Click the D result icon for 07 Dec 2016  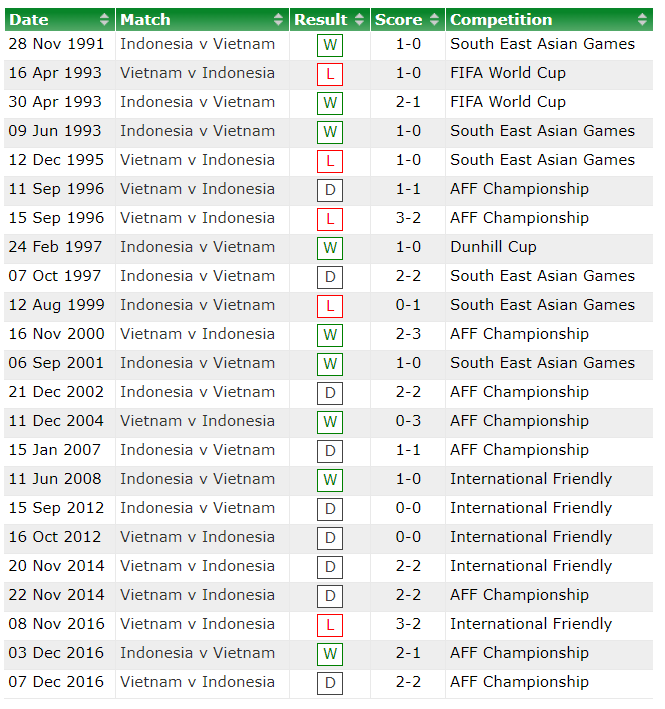pyautogui.click(x=330, y=683)
